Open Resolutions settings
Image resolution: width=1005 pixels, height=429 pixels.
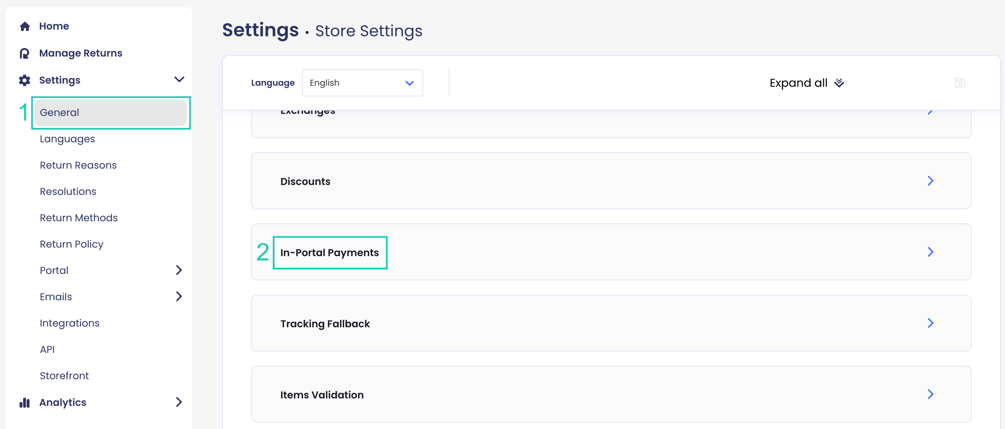pyautogui.click(x=68, y=192)
